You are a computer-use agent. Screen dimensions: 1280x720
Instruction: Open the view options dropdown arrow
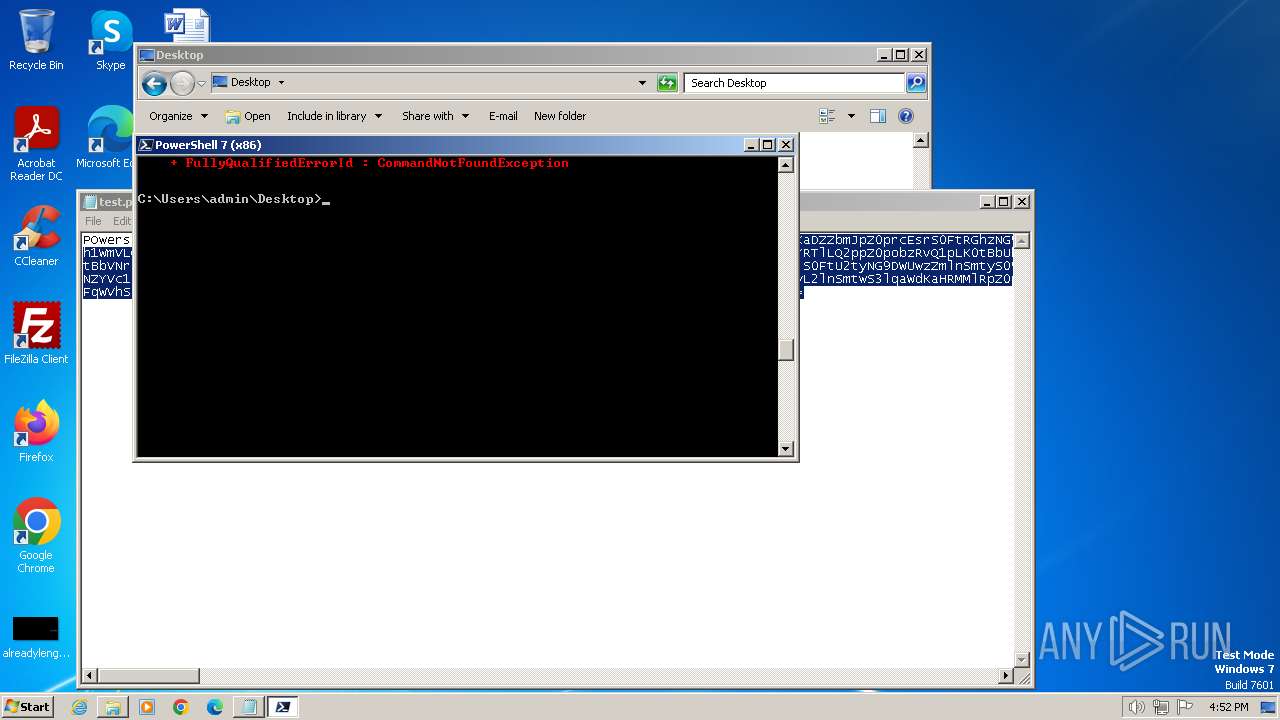851,116
